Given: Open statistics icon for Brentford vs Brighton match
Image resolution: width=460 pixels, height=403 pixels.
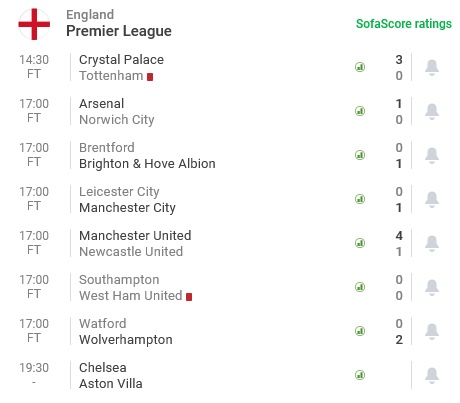Looking at the screenshot, I should click(360, 155).
